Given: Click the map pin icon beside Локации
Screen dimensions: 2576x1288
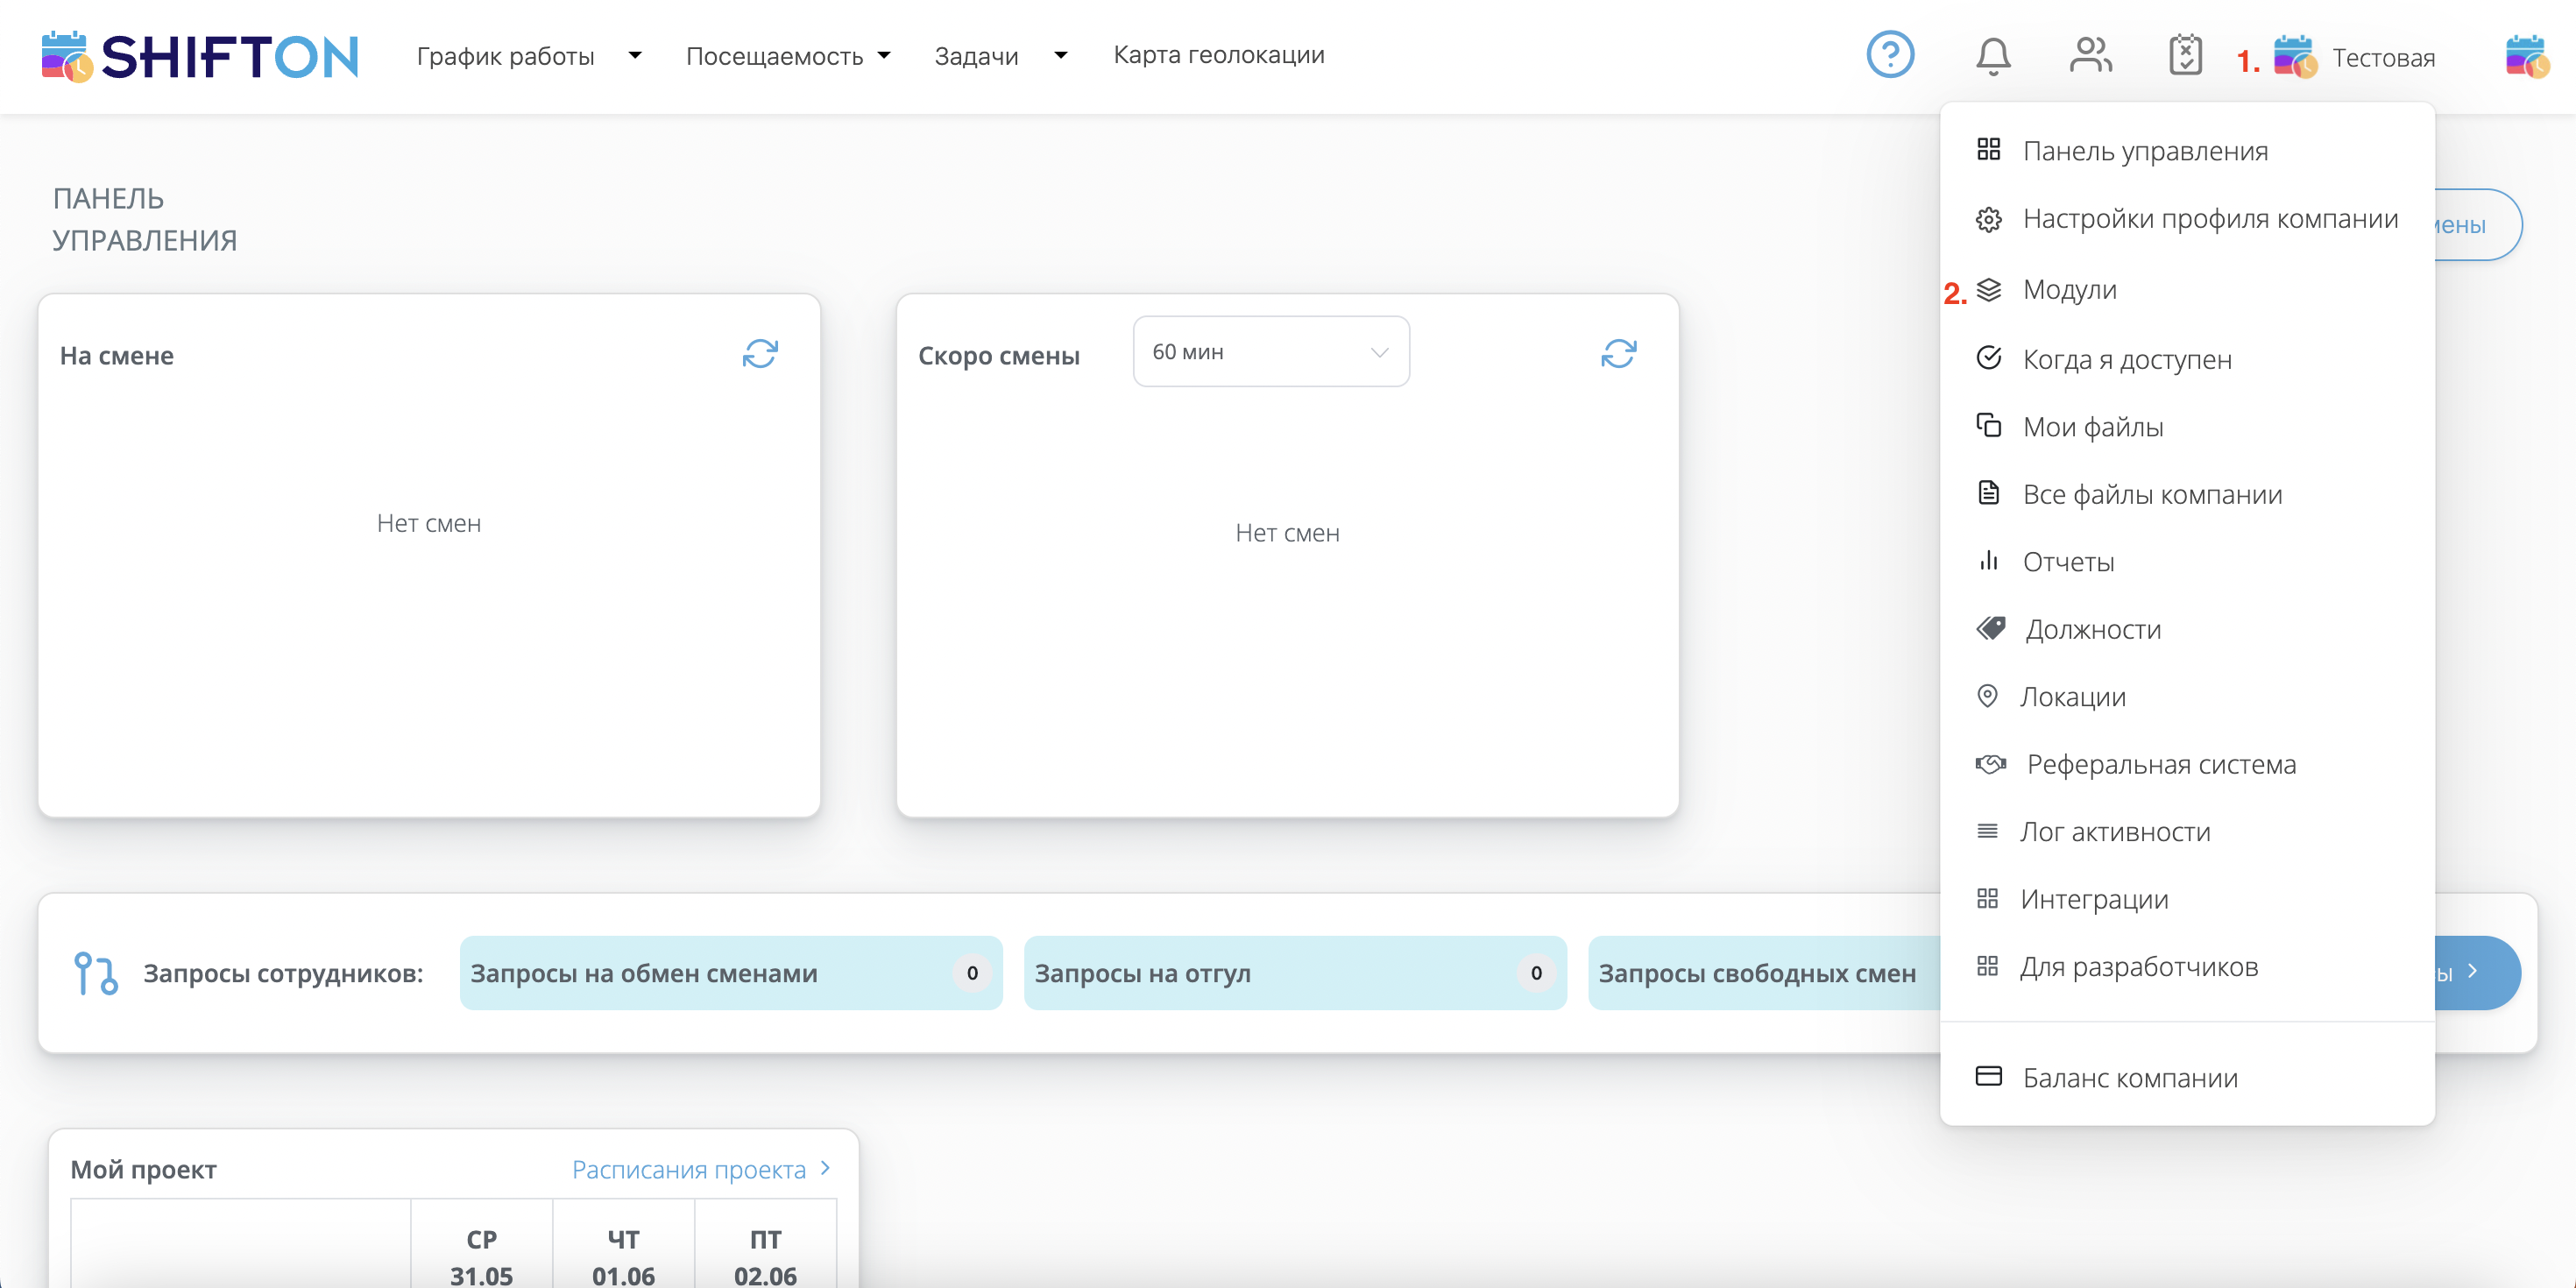Looking at the screenshot, I should [x=1987, y=696].
